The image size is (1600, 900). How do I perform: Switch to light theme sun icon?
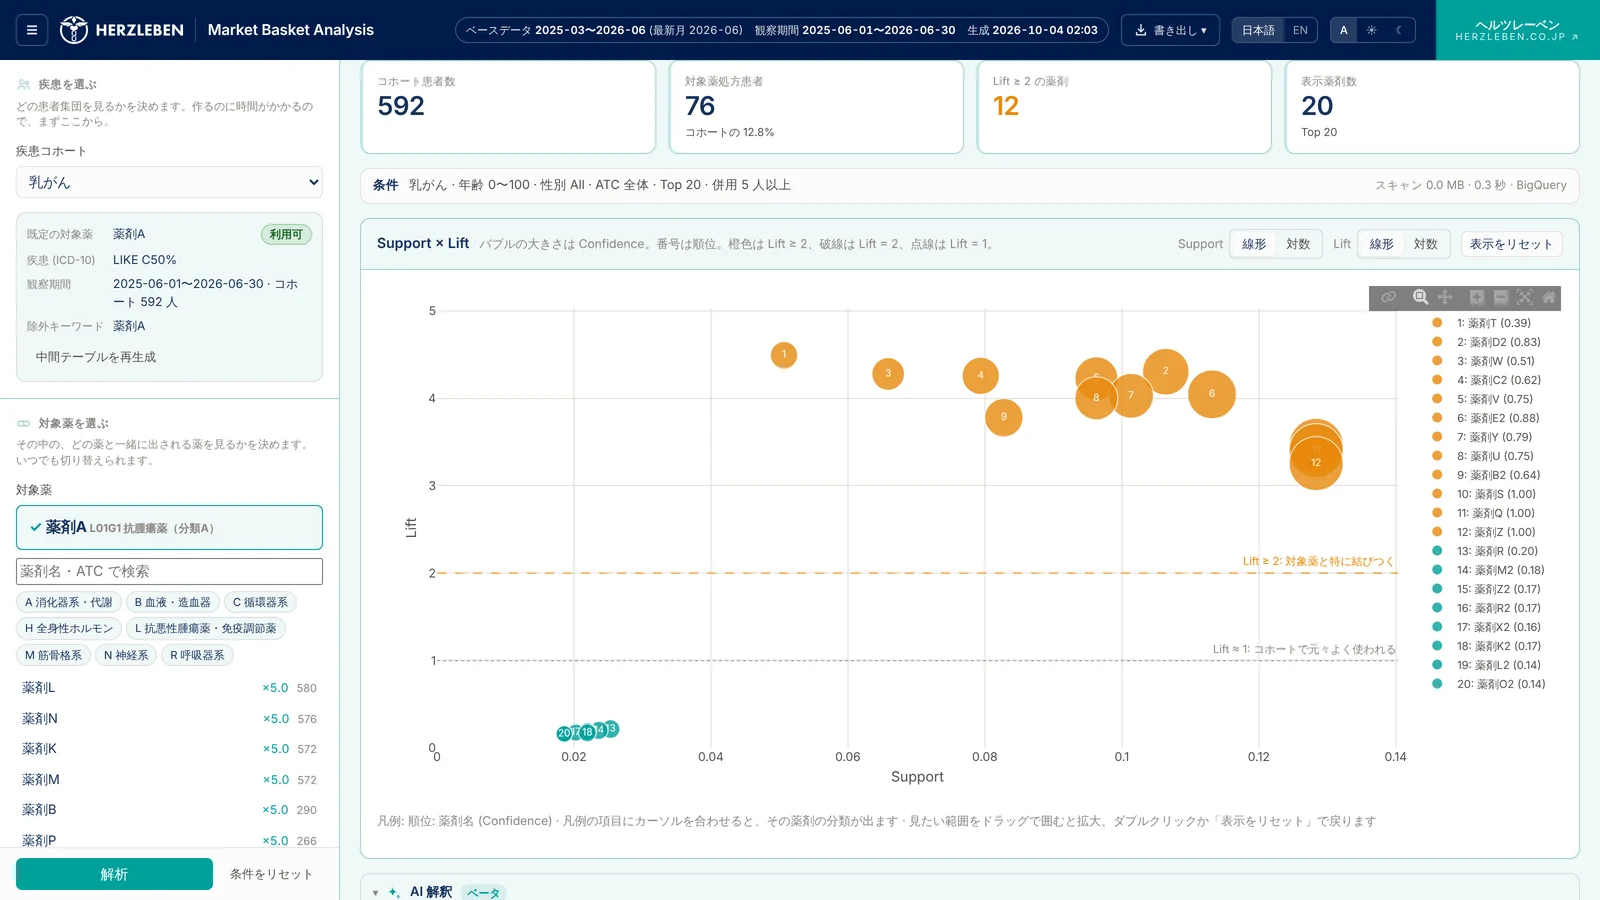pyautogui.click(x=1371, y=30)
